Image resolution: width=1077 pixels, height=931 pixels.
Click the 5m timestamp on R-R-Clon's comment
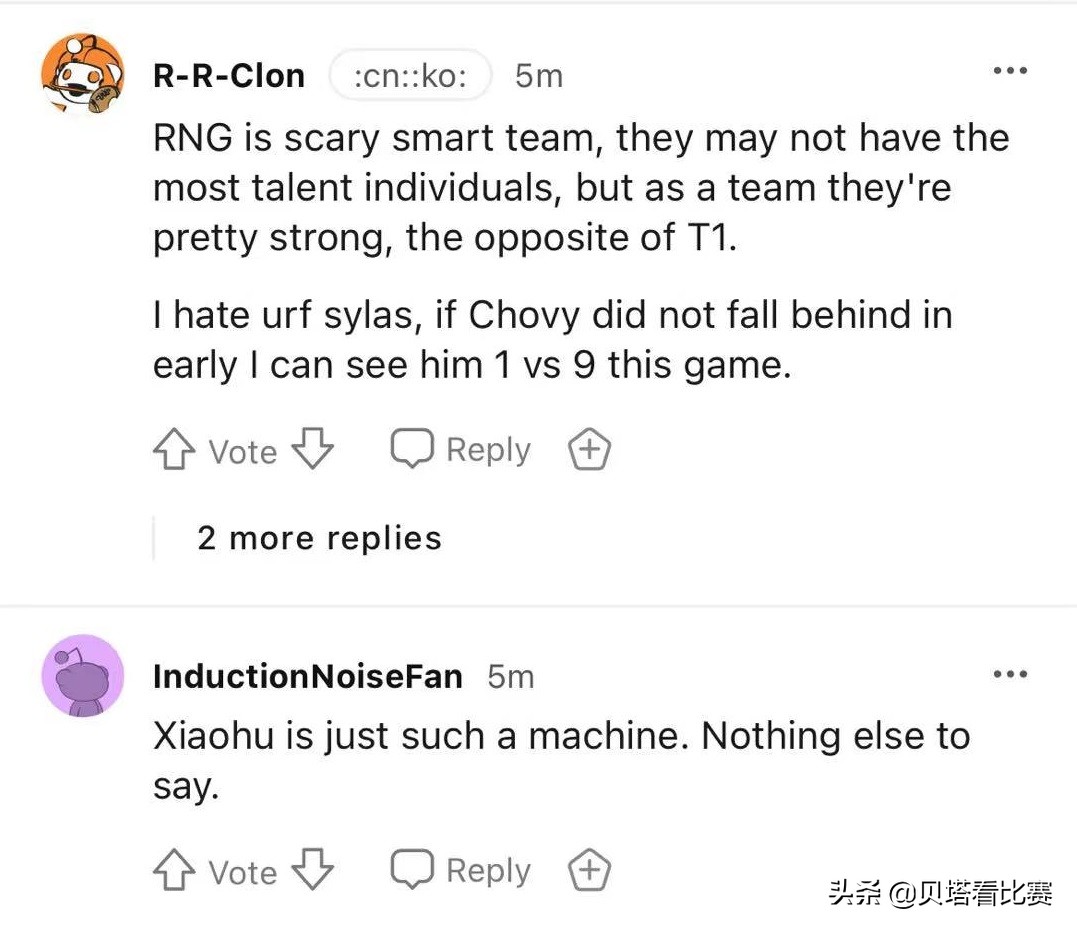[x=538, y=74]
